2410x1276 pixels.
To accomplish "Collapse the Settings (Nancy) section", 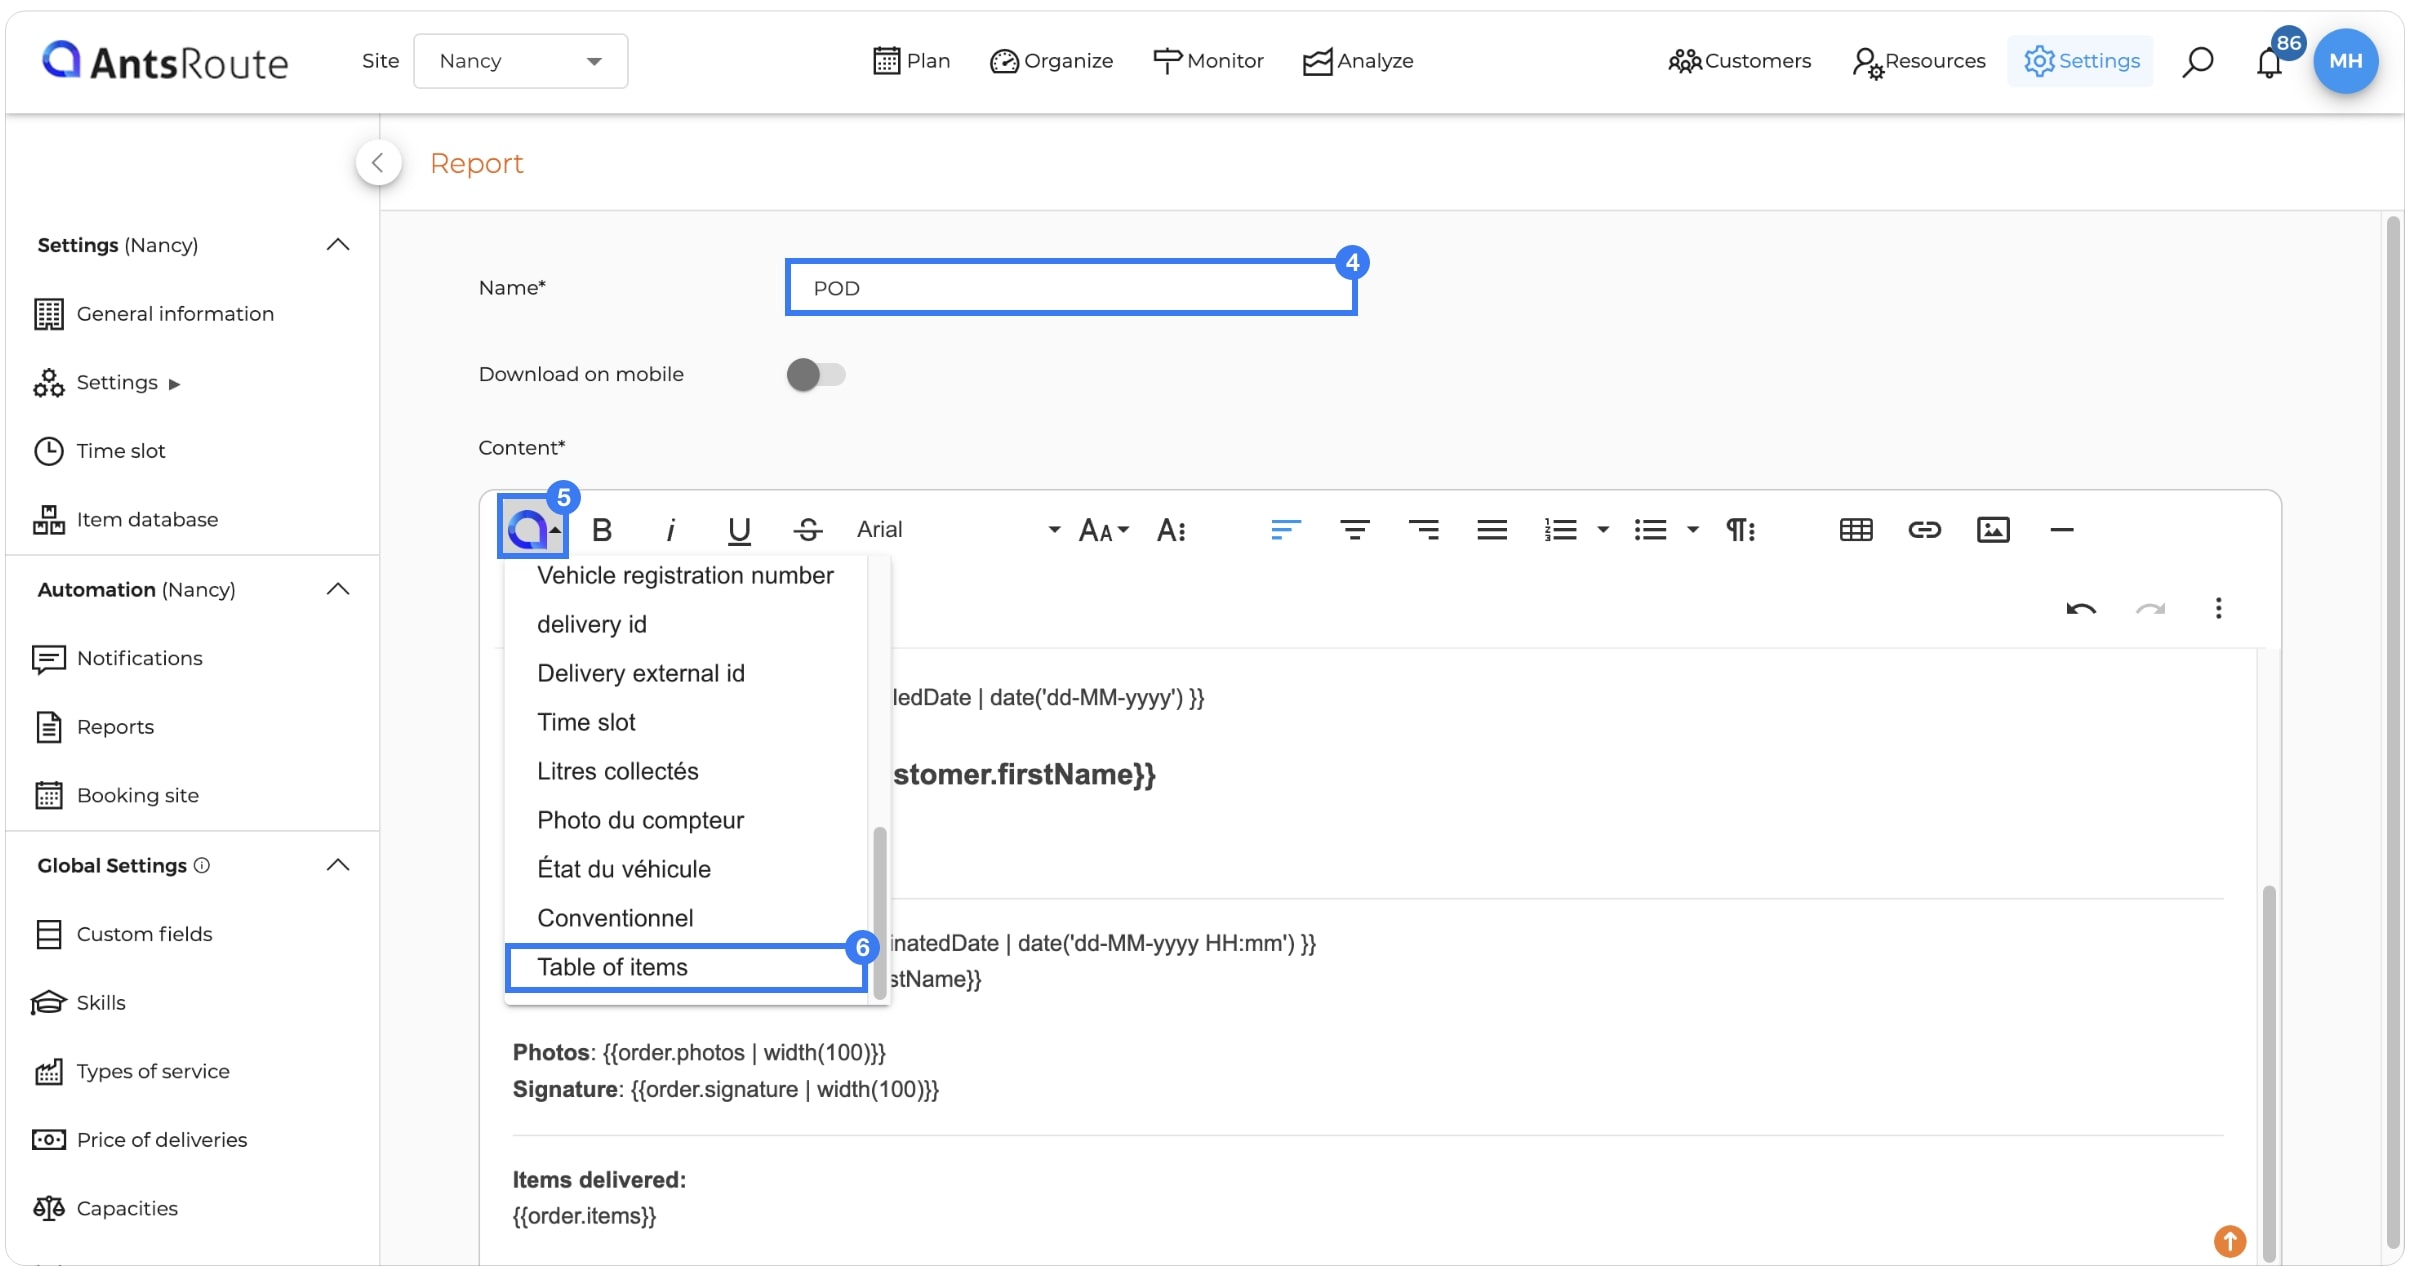I will pos(338,245).
